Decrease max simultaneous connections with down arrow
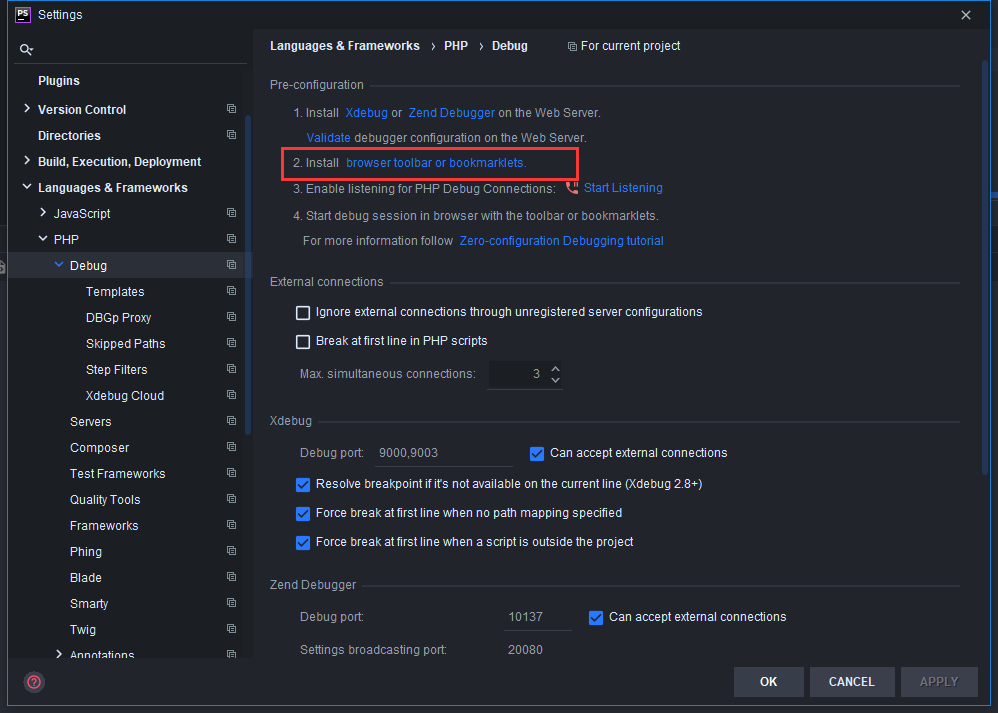The image size is (998, 713). [x=556, y=380]
